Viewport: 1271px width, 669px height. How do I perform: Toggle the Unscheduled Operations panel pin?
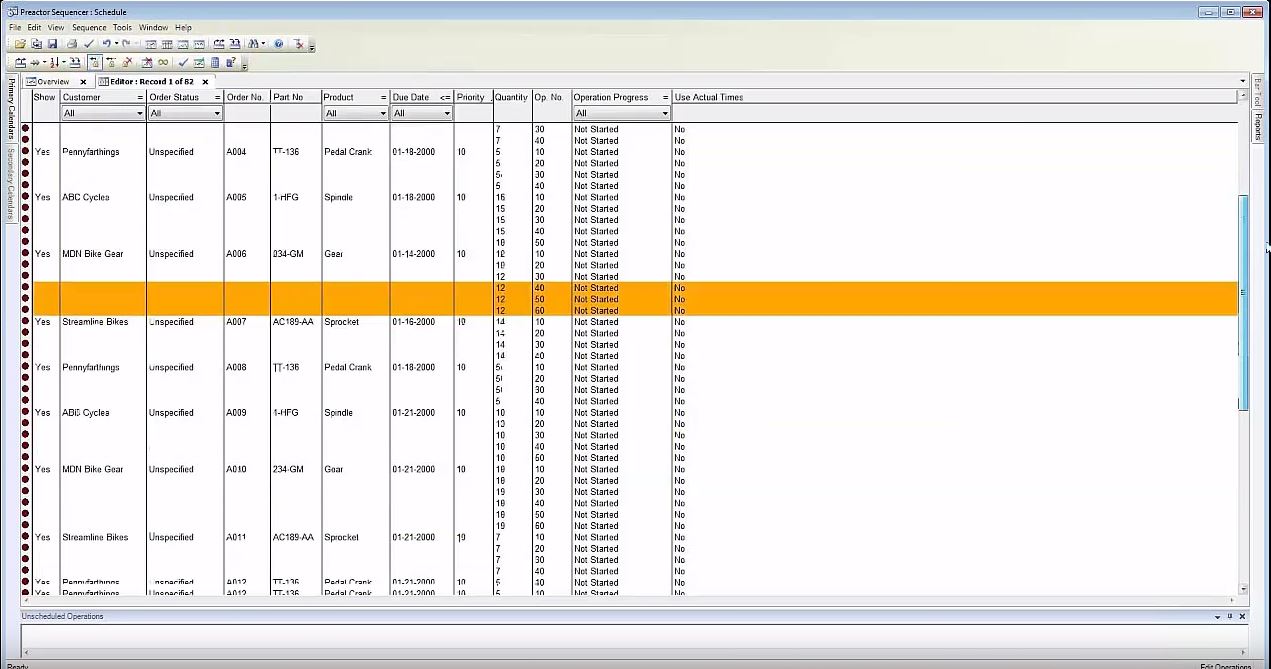point(1230,616)
